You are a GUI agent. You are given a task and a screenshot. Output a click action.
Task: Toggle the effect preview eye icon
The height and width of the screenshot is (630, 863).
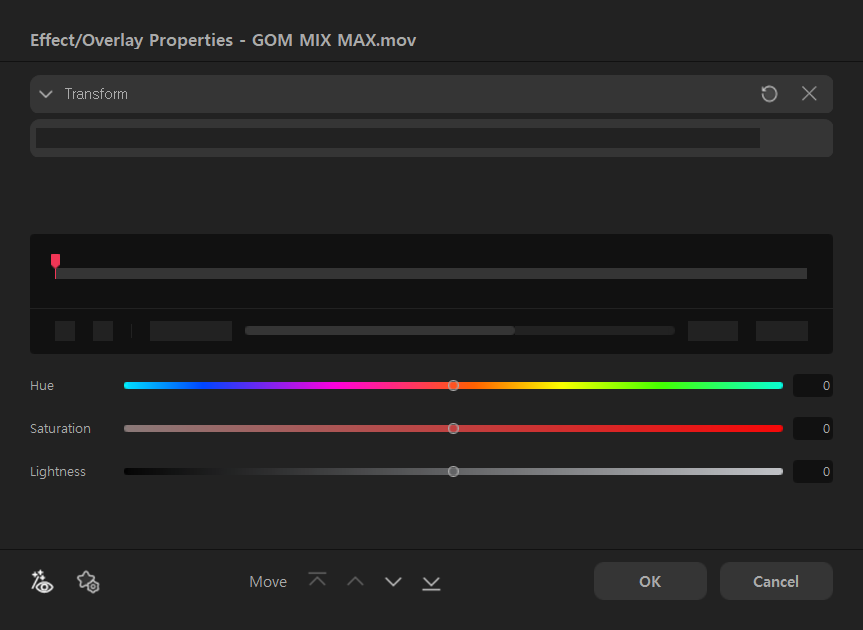42,581
